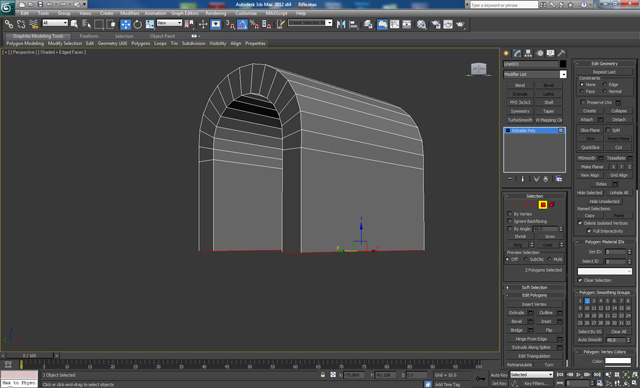Viewport: 640px width, 388px height.
Task: Select the Select and Link tool
Action: click(x=9, y=24)
